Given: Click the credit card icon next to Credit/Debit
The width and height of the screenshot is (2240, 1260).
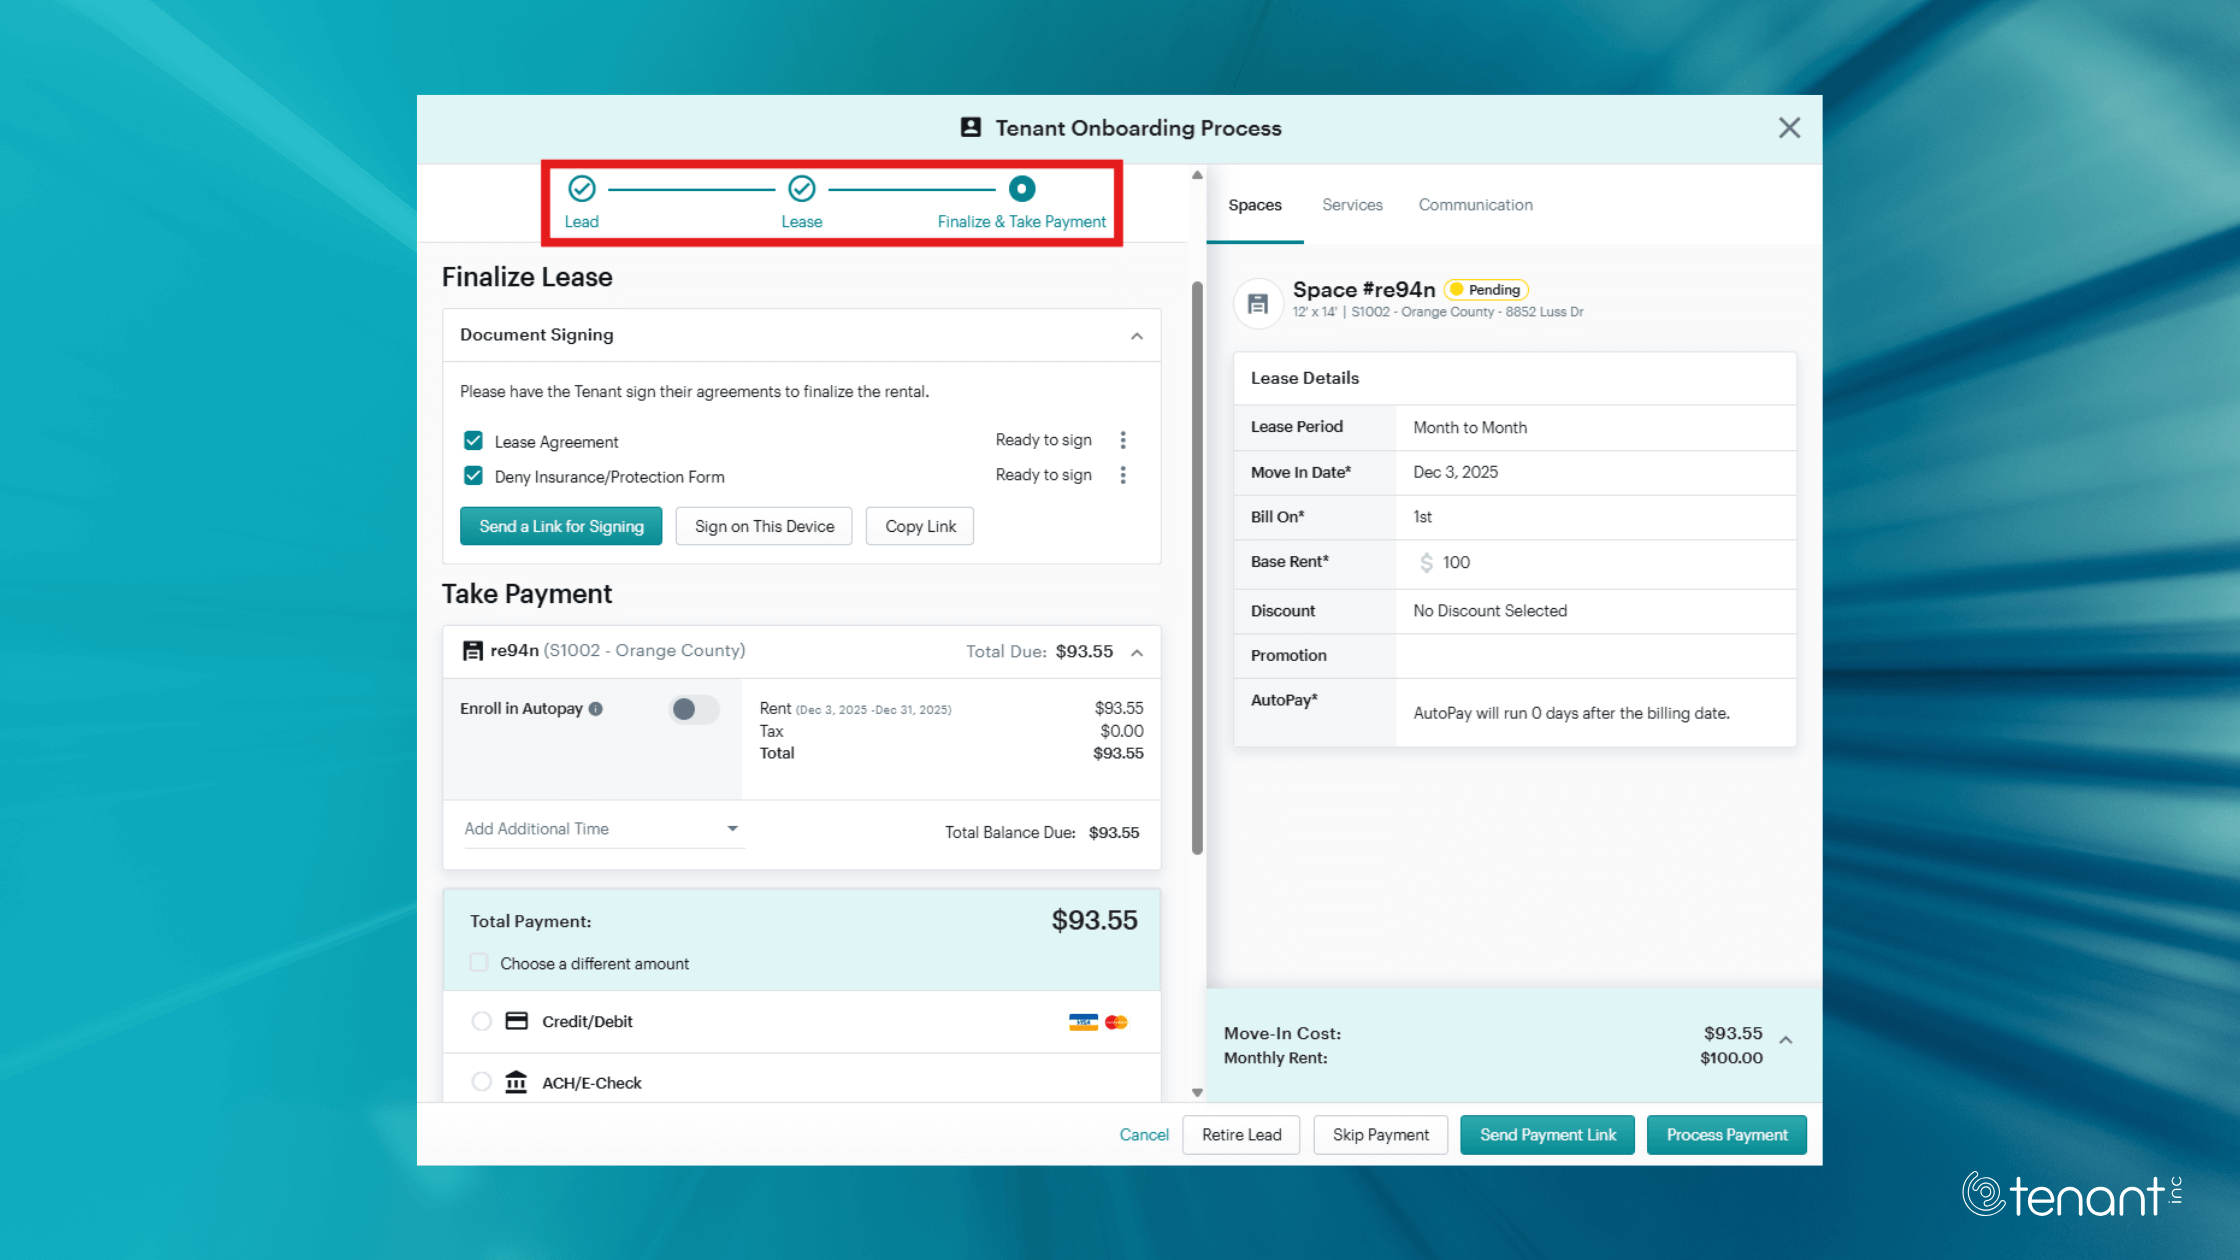Looking at the screenshot, I should click(x=516, y=1021).
